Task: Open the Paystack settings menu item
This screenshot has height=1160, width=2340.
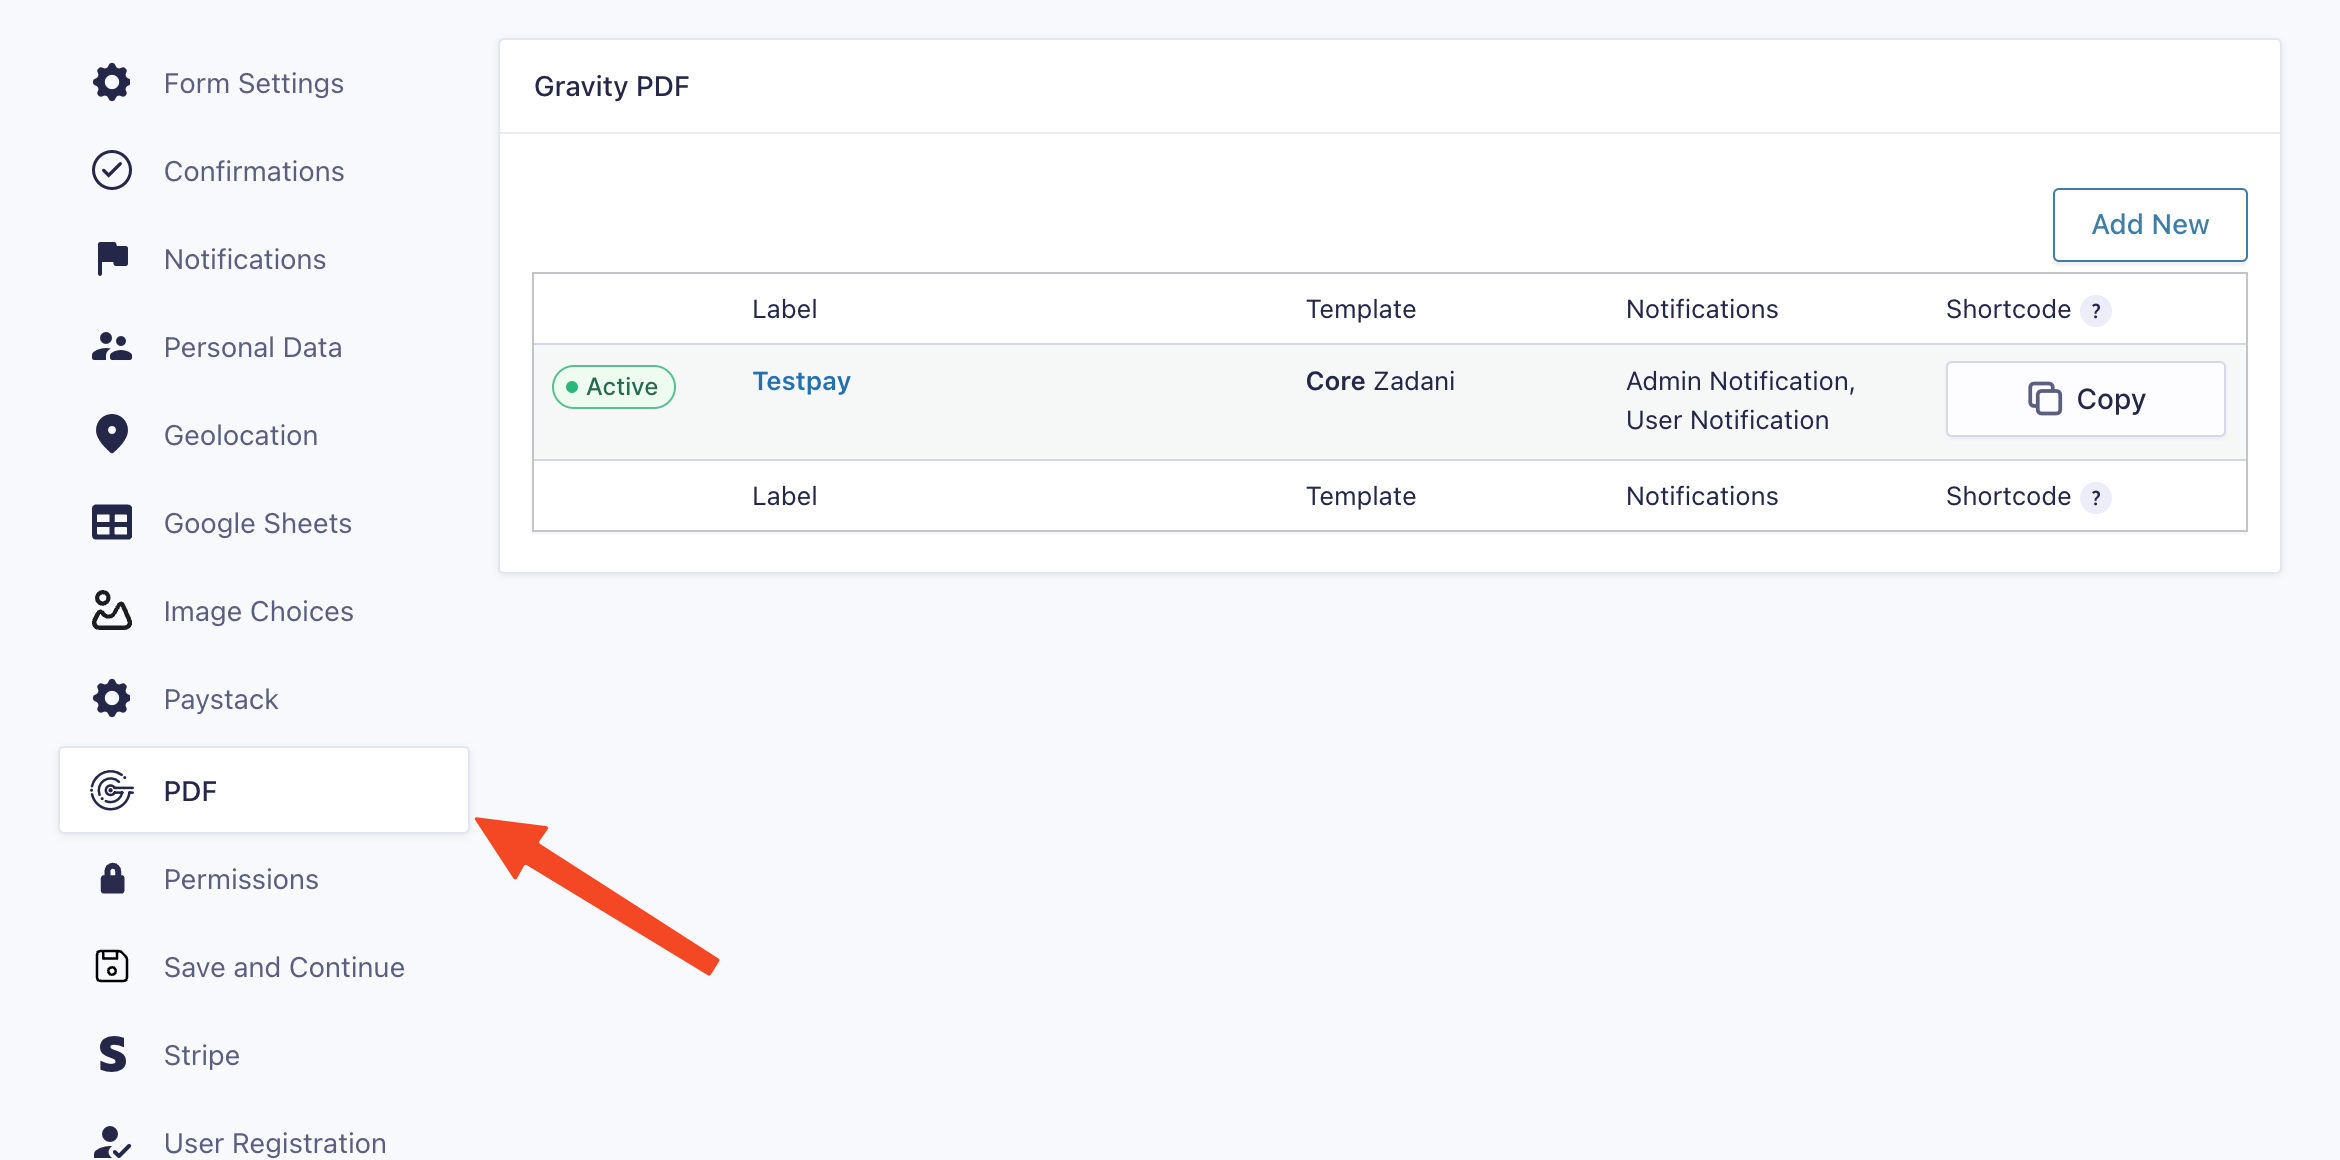Action: coord(221,699)
